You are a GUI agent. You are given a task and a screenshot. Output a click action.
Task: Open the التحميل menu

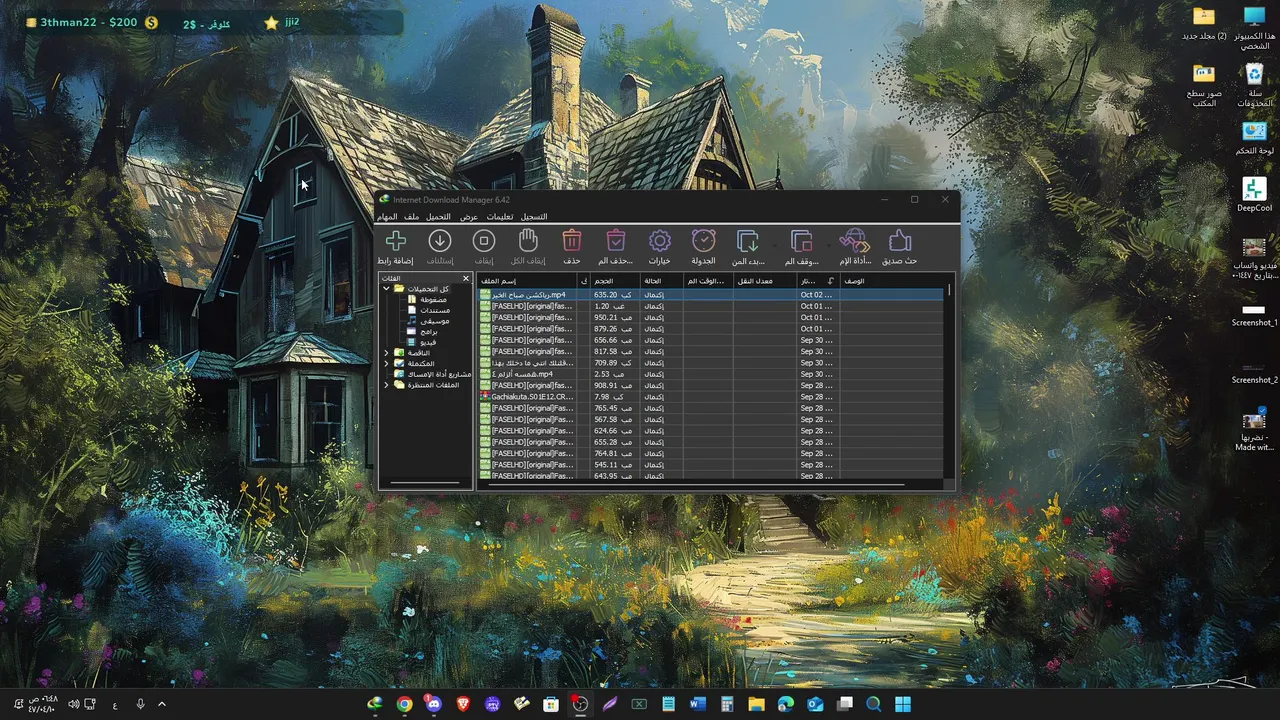click(438, 217)
